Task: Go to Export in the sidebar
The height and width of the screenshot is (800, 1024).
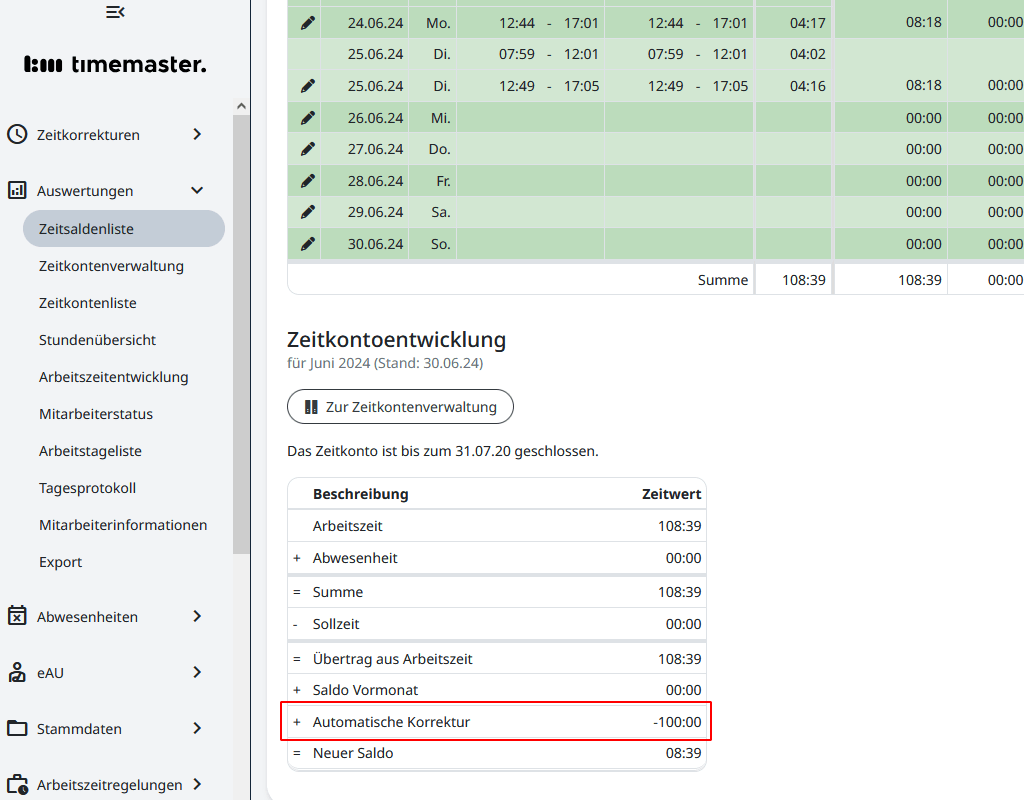Action: click(x=60, y=562)
